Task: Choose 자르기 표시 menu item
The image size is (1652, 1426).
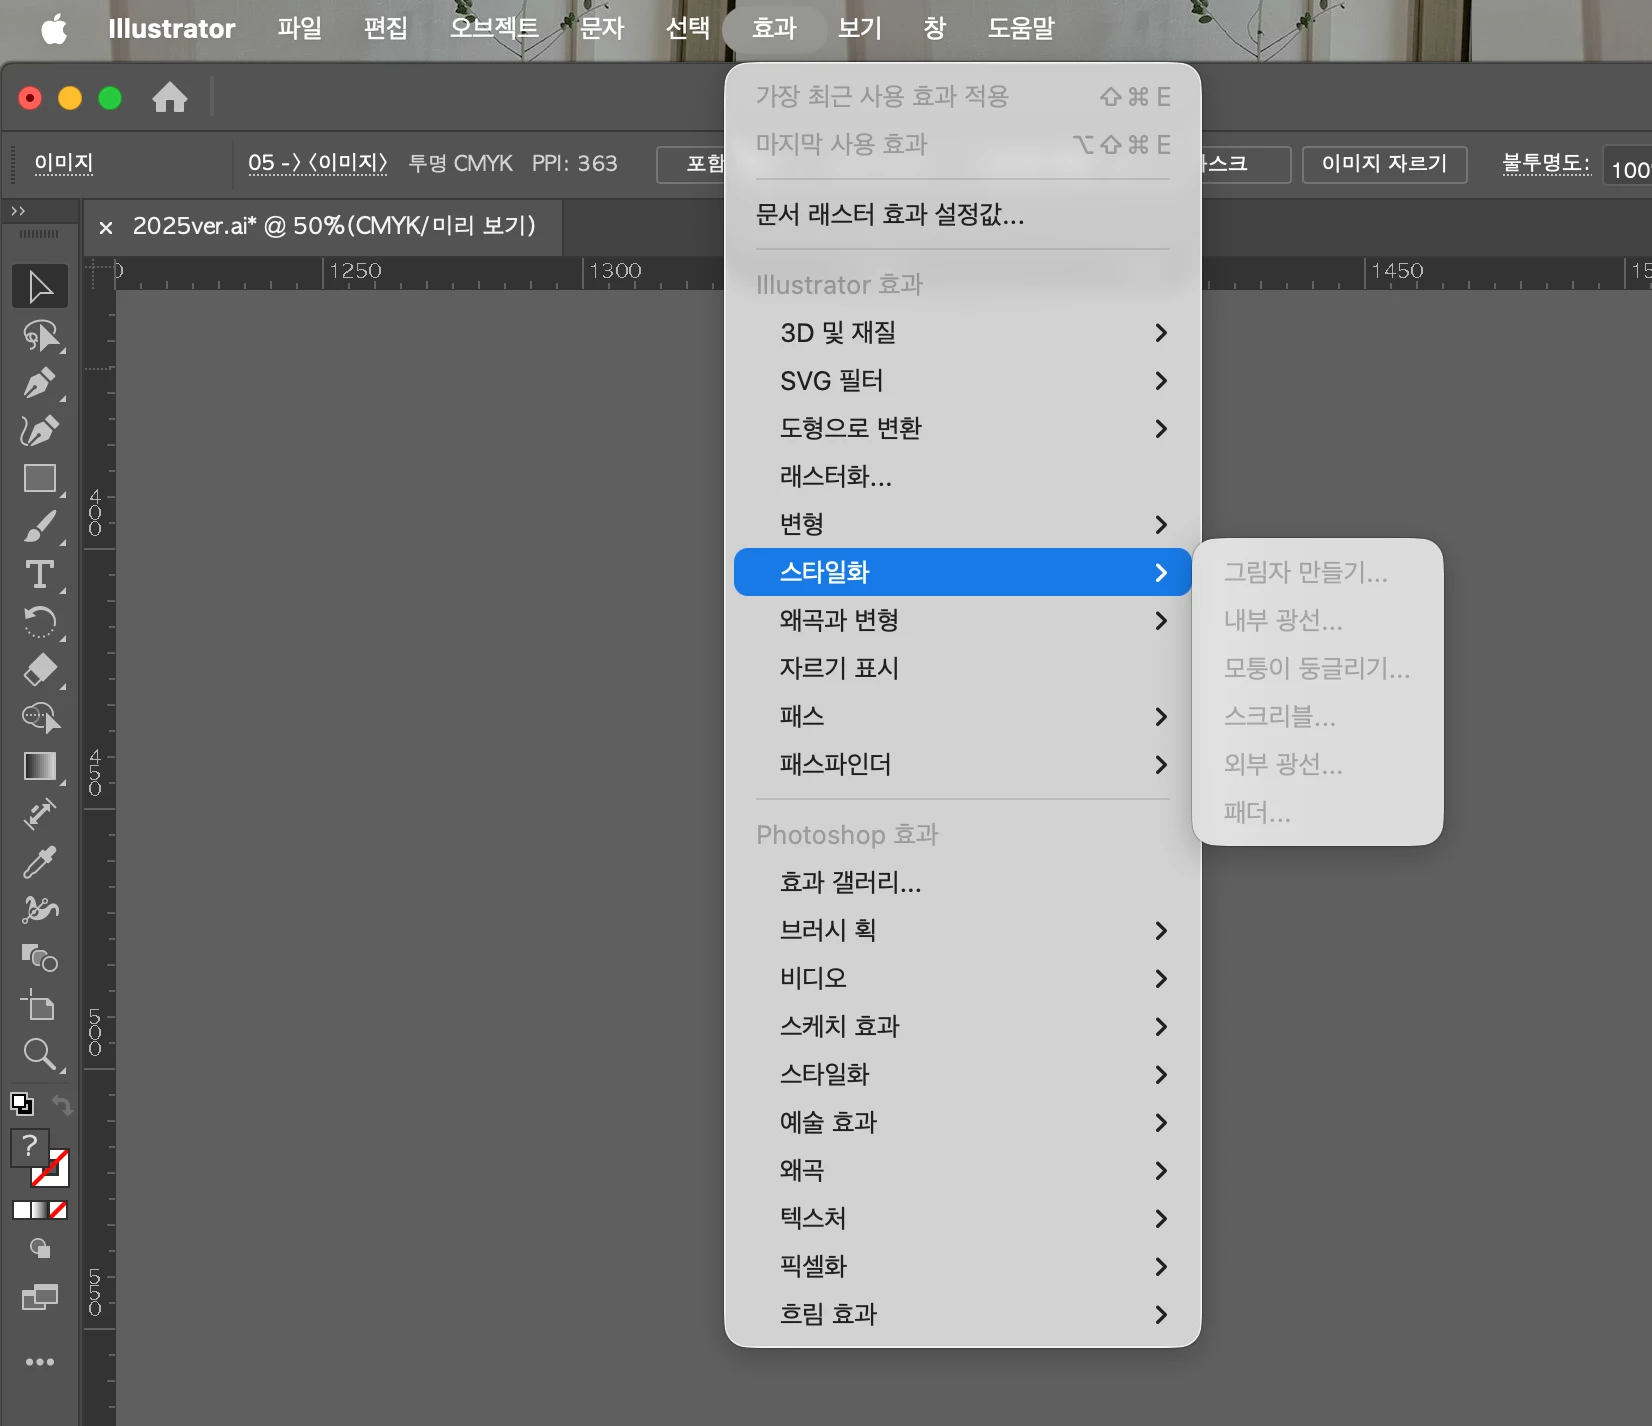Action: click(962, 668)
